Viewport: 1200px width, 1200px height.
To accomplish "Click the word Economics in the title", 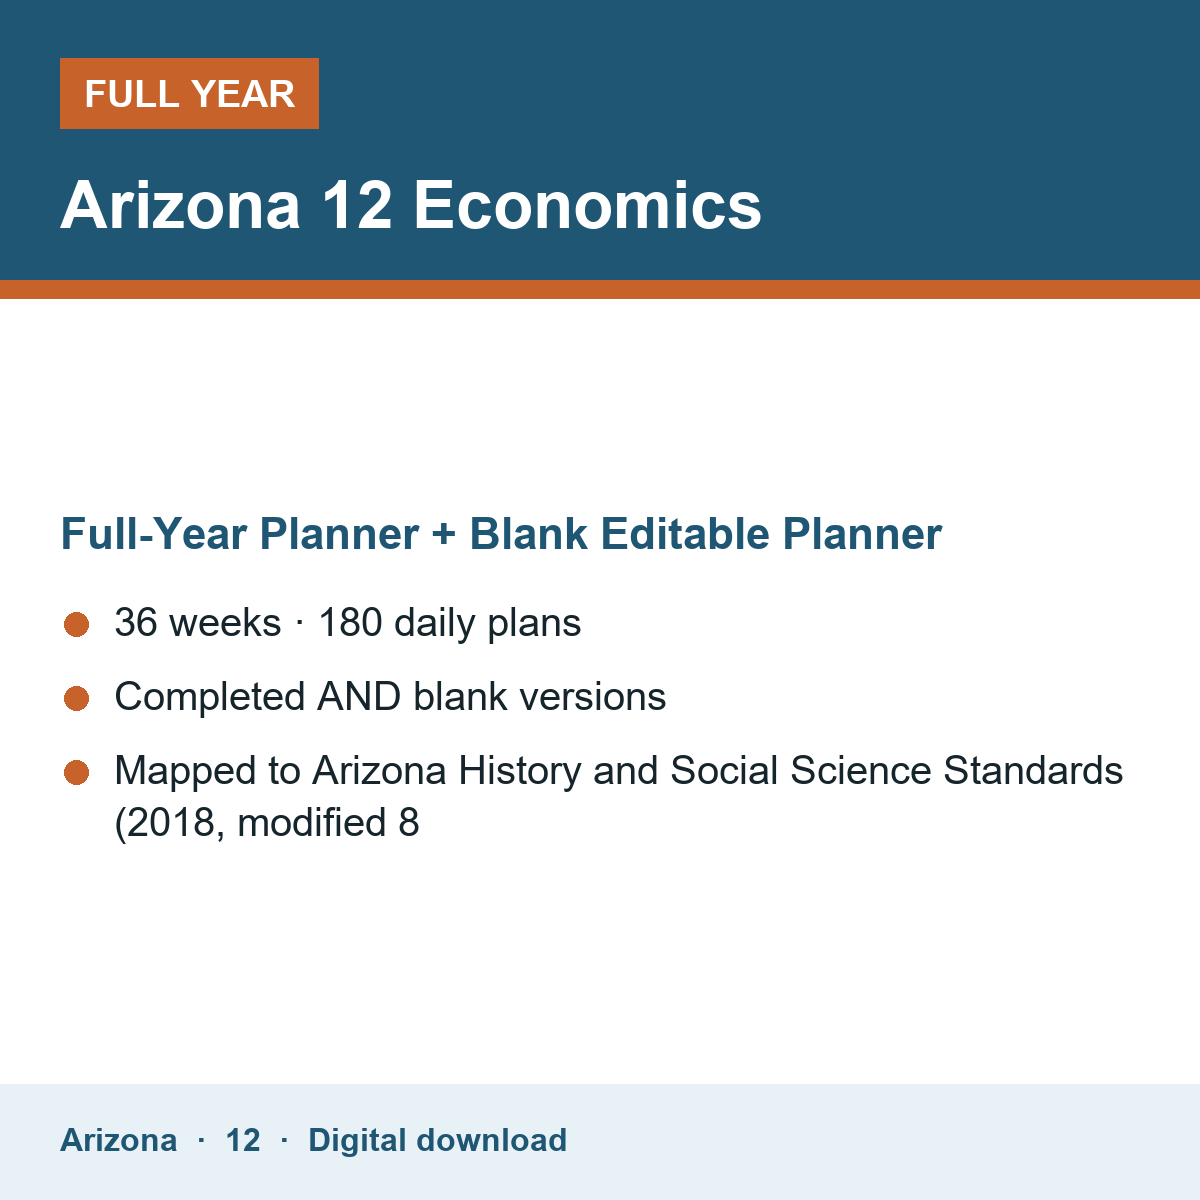I will coord(588,205).
